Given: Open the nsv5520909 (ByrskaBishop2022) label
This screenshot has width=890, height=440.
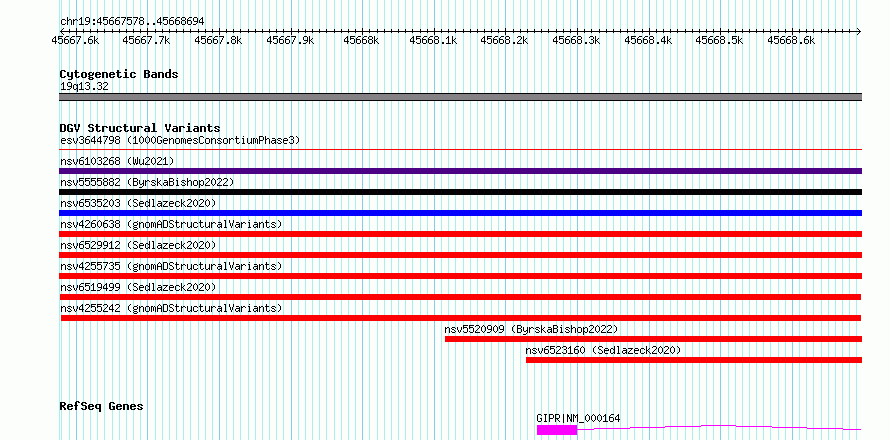Looking at the screenshot, I should pyautogui.click(x=531, y=329).
